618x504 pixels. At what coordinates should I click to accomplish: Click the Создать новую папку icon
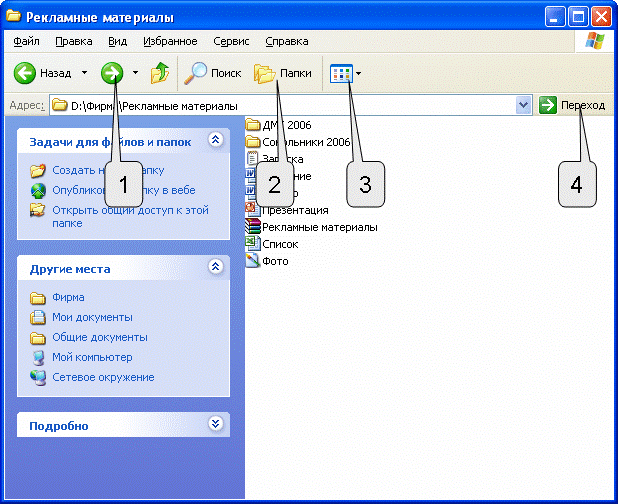[x=38, y=170]
